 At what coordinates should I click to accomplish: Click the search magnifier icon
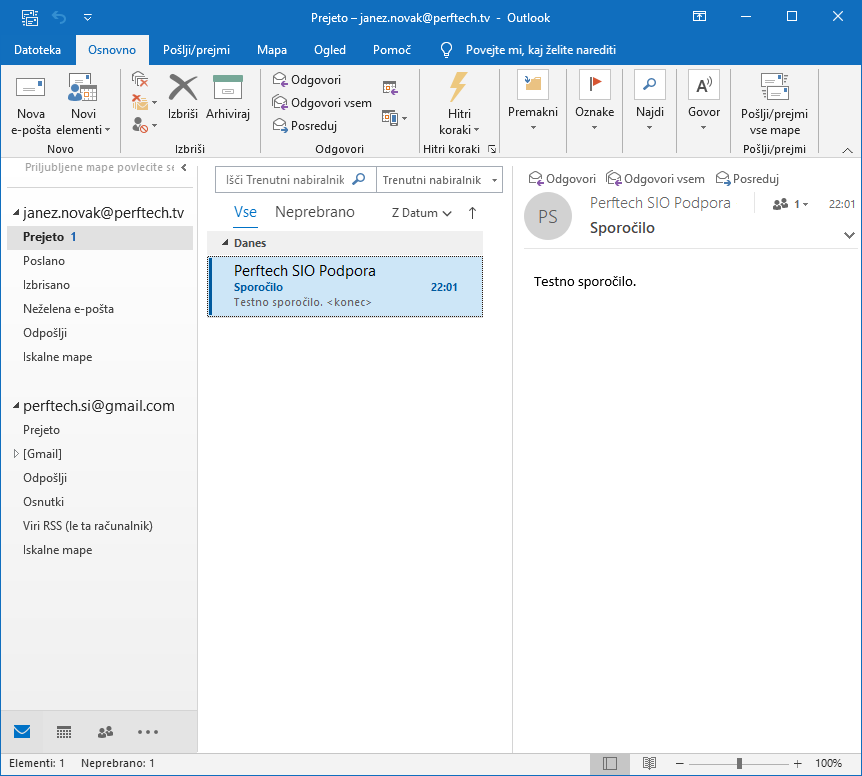pyautogui.click(x=358, y=180)
